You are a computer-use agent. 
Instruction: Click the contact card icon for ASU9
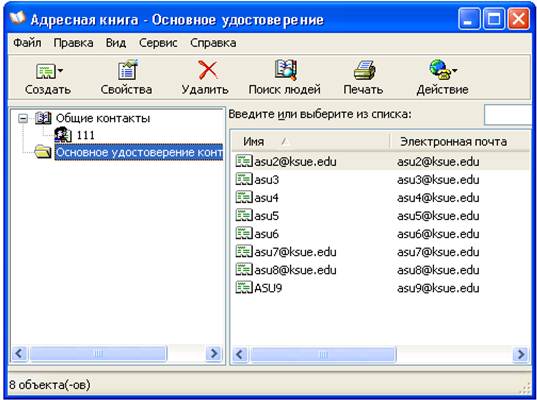(x=244, y=288)
